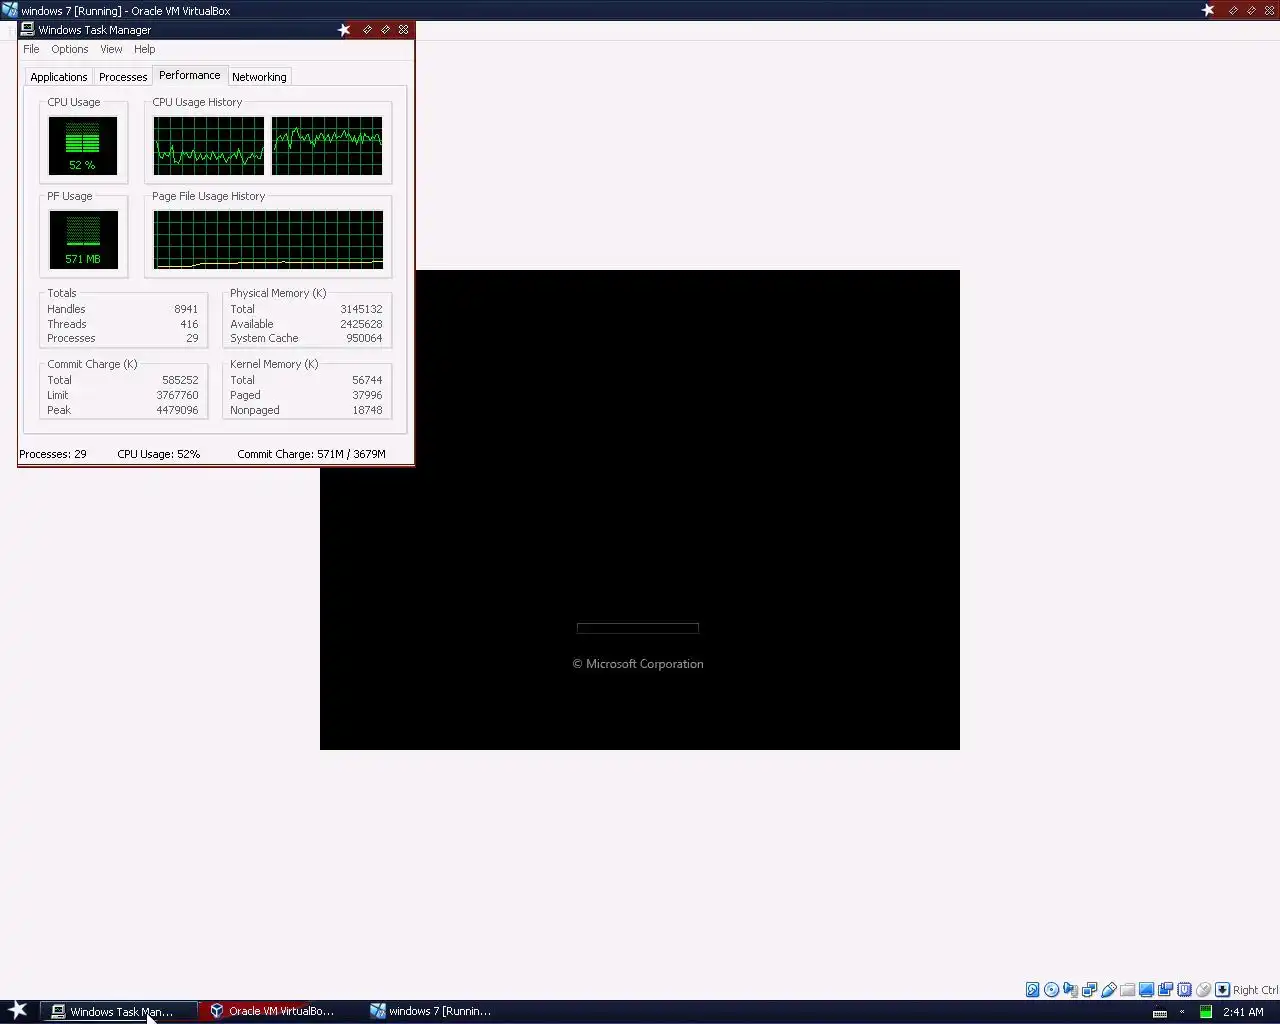Open the File menu in Task Manager

[31, 49]
